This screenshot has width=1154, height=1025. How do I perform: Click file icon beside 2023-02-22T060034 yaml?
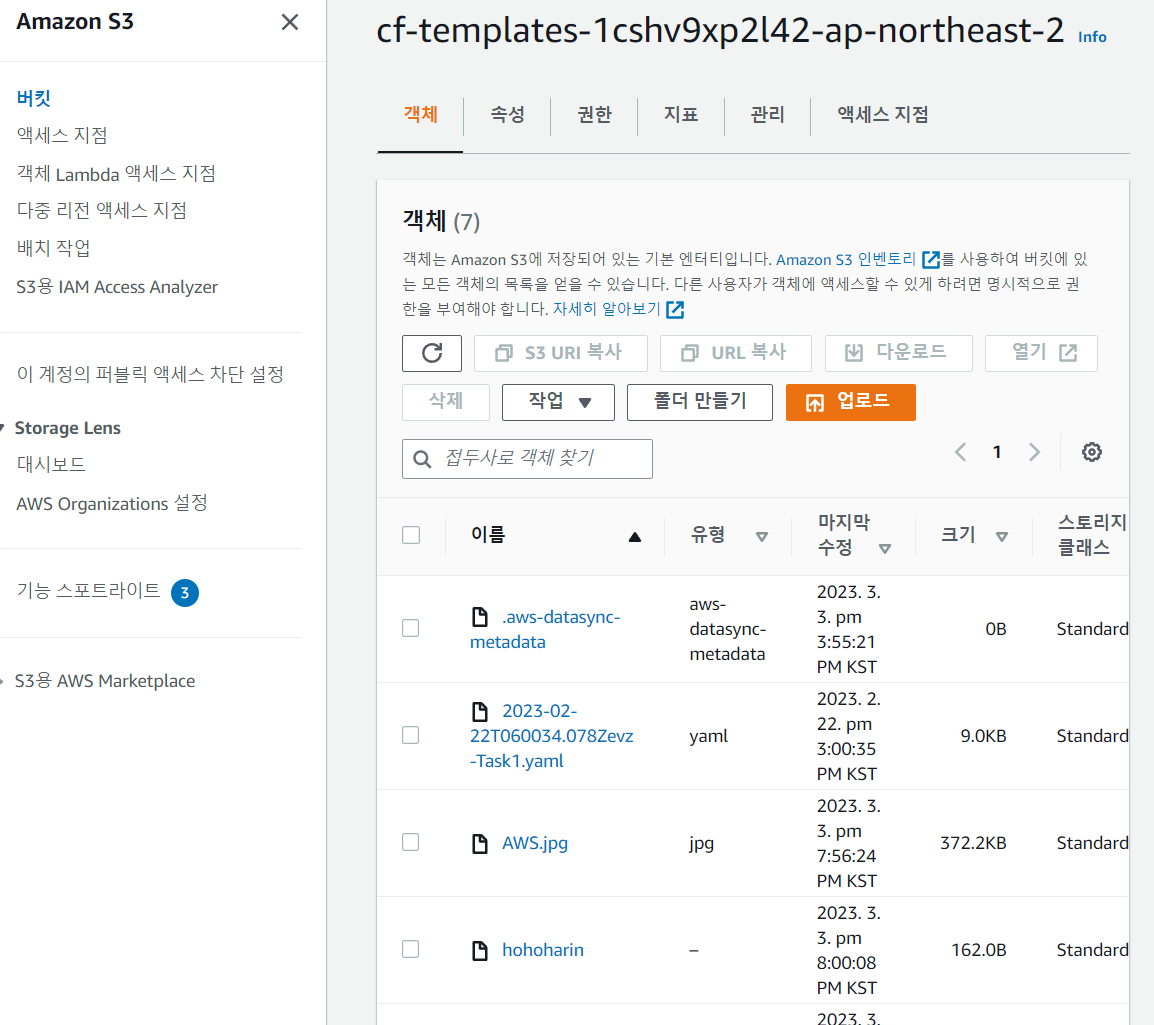(x=480, y=711)
